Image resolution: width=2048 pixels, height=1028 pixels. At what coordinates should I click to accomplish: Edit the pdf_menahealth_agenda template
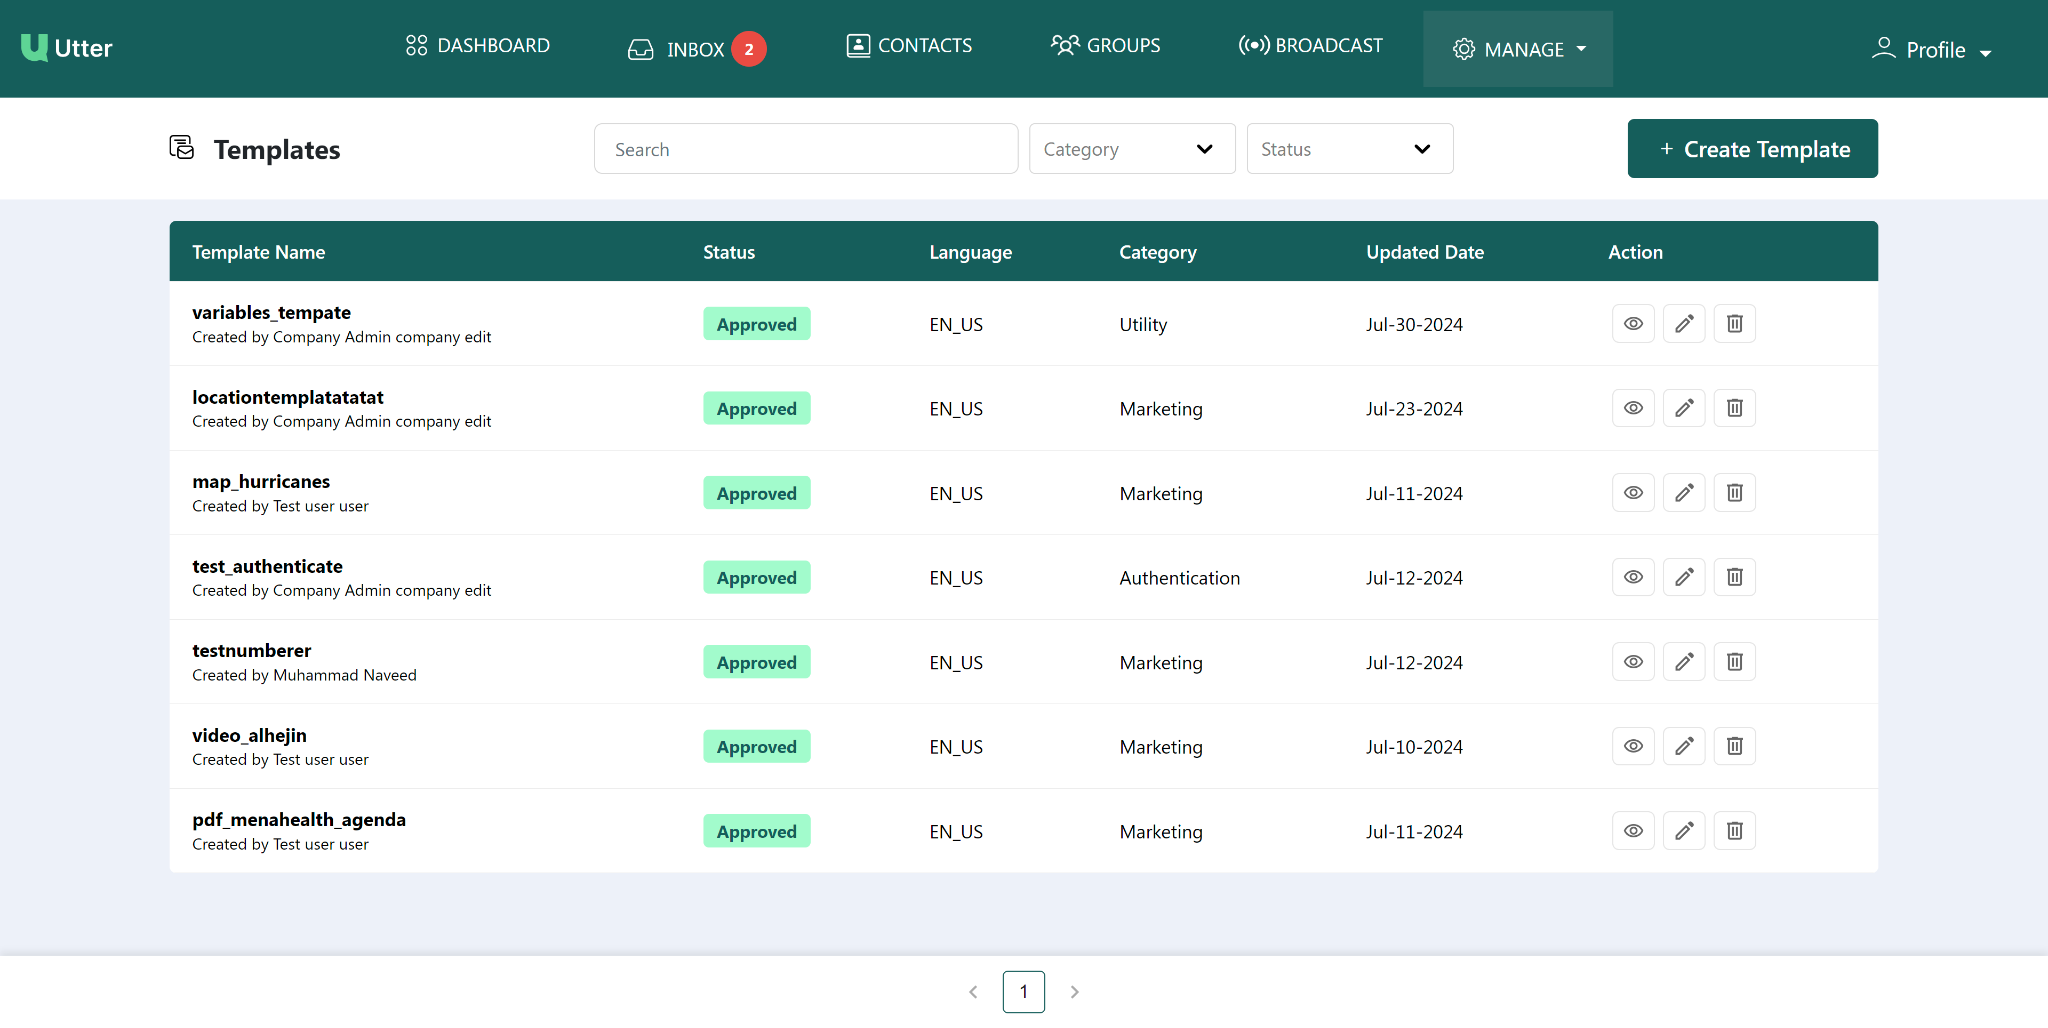point(1684,831)
